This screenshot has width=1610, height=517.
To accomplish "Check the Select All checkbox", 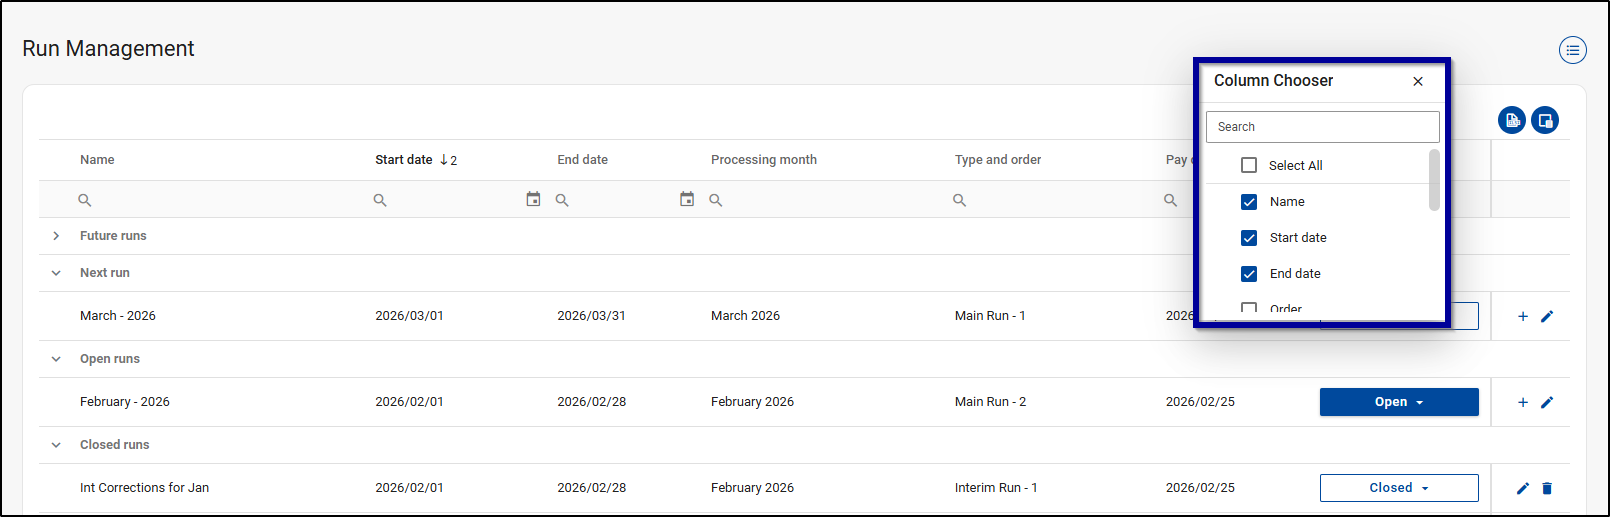I will 1249,166.
